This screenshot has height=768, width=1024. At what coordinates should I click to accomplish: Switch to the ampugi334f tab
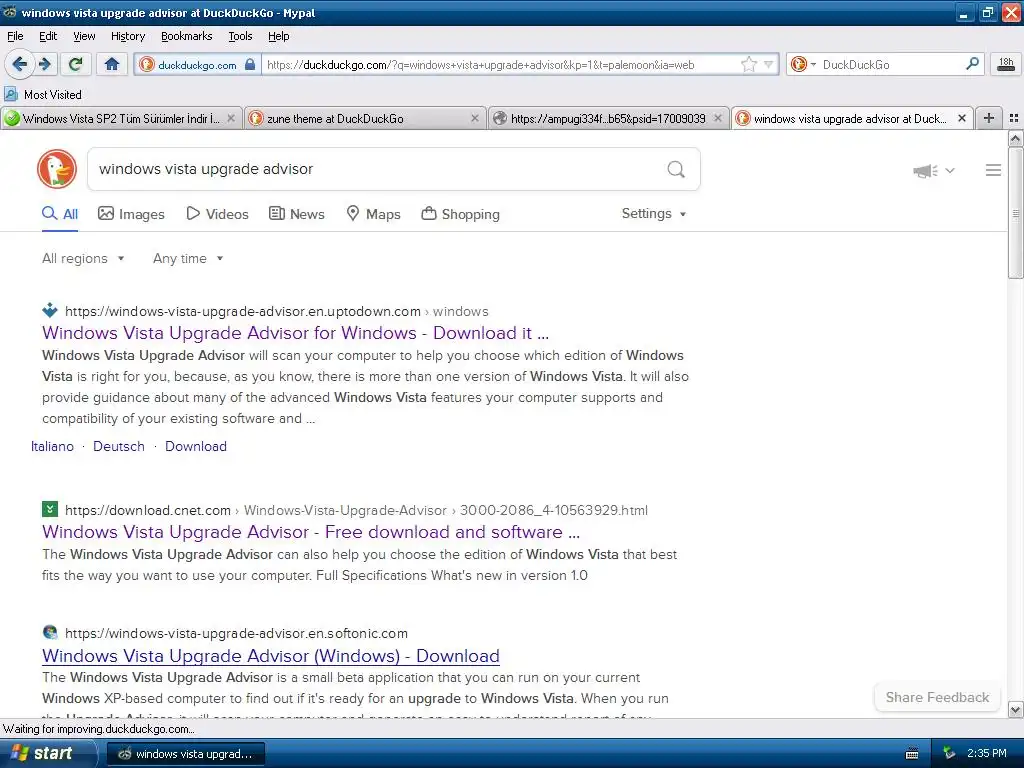click(x=608, y=118)
